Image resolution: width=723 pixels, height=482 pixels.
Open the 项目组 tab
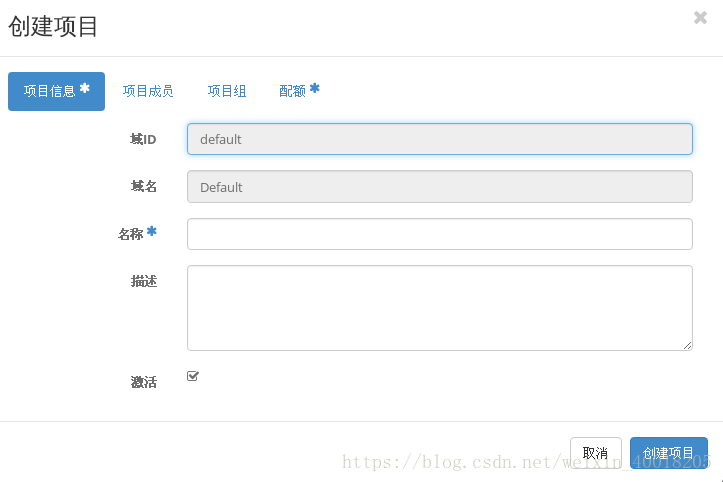coord(227,91)
